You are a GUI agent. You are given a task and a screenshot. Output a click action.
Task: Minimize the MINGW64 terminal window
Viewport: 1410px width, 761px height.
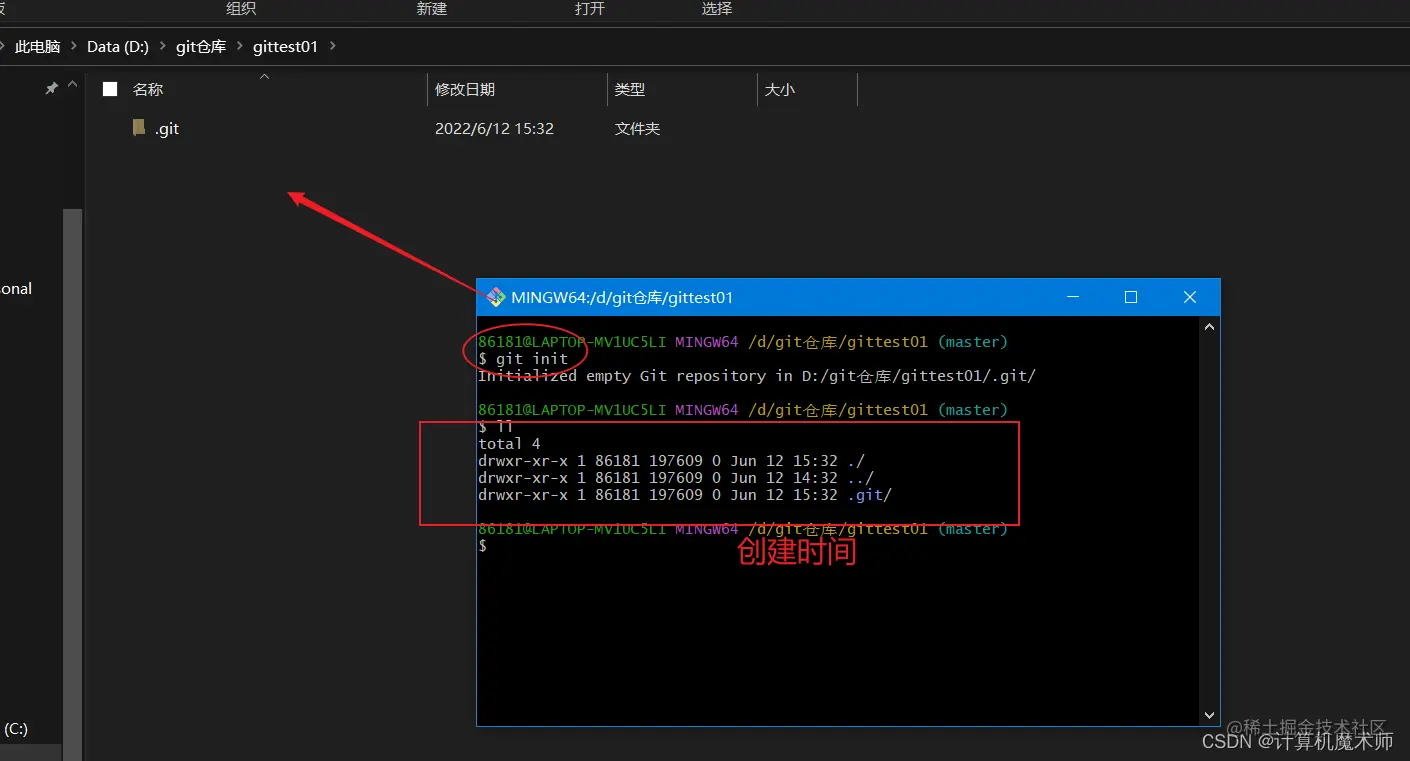point(1073,297)
